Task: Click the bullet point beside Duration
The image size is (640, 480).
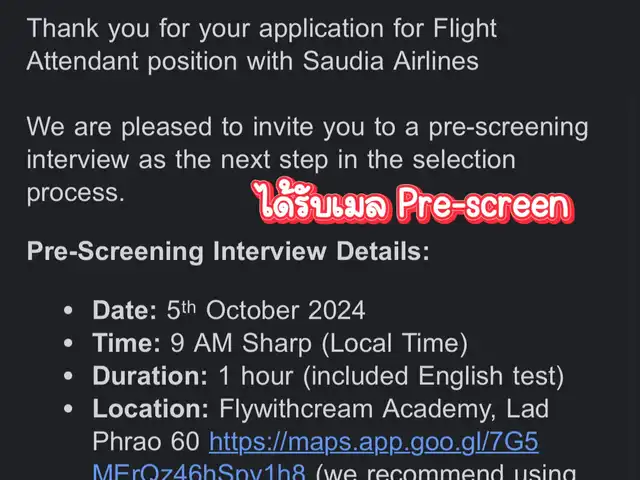Action: (x=68, y=376)
